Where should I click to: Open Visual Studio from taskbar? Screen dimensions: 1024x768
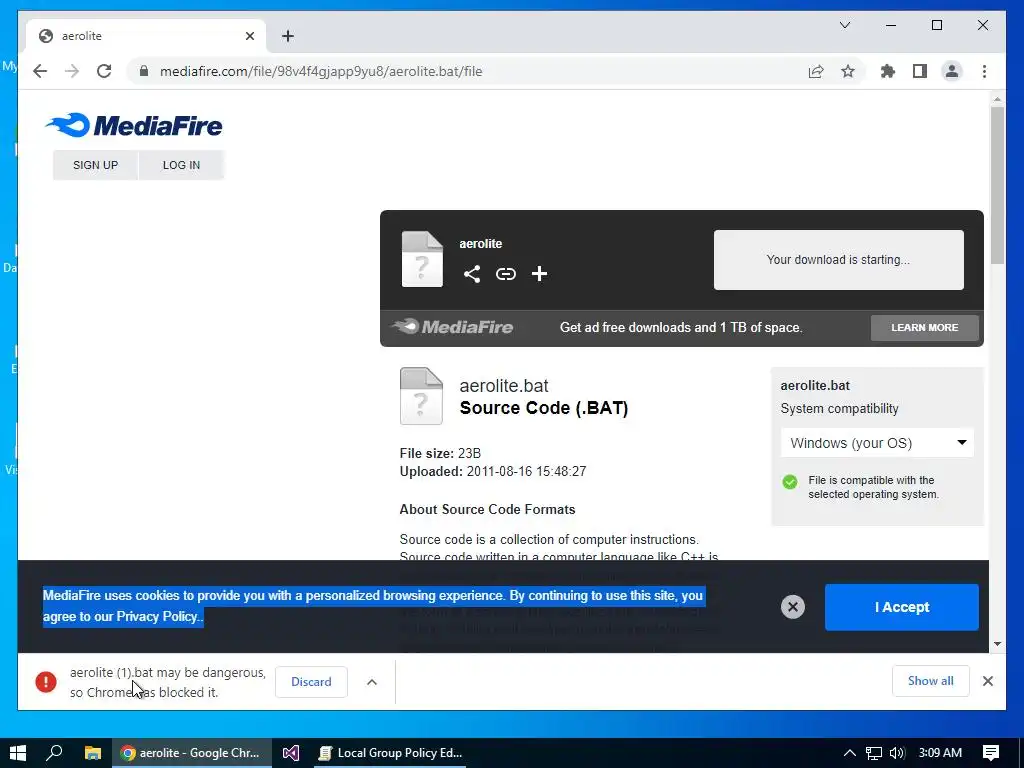tap(291, 752)
